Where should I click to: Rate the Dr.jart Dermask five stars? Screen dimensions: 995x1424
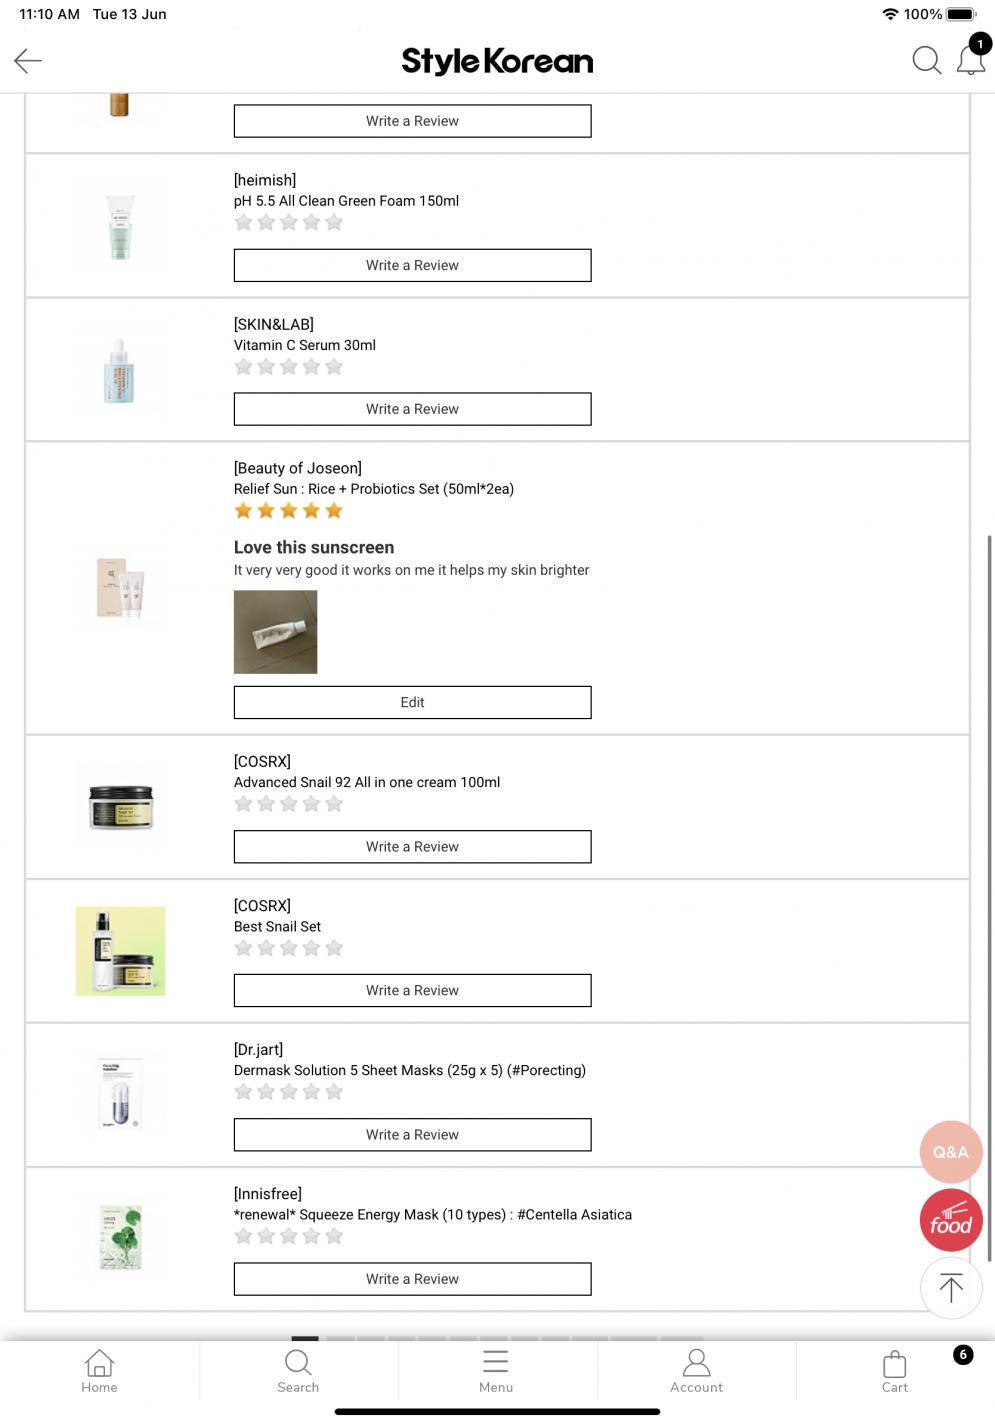(334, 1092)
